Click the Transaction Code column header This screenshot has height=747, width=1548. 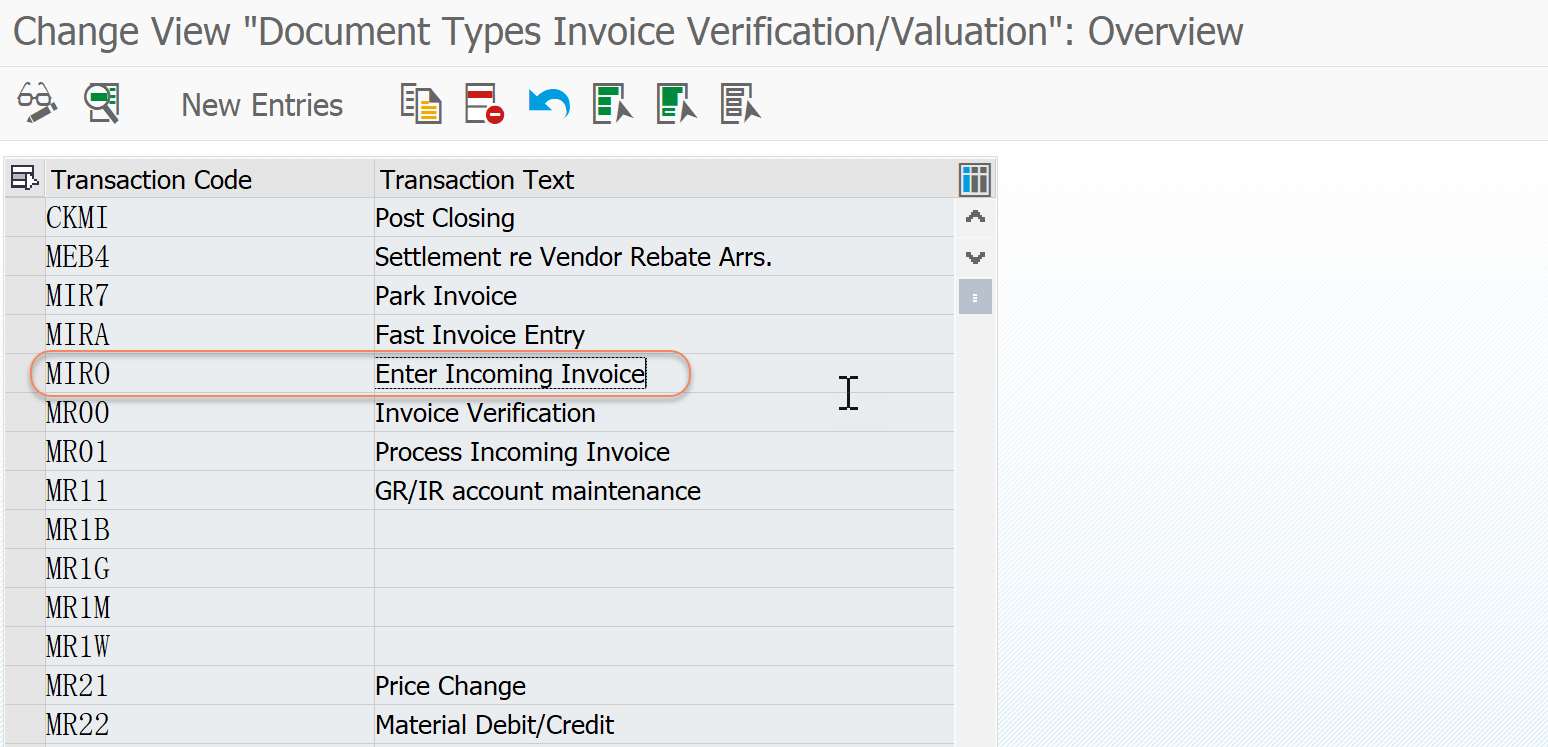151,179
